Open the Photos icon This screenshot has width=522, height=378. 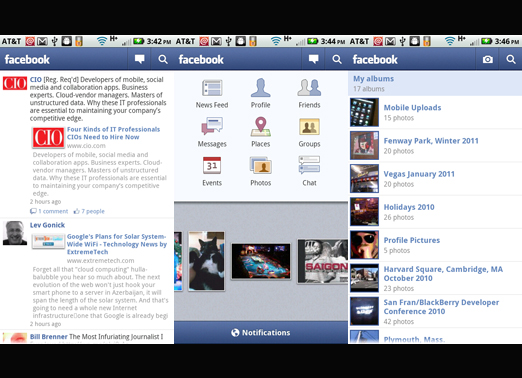click(261, 165)
